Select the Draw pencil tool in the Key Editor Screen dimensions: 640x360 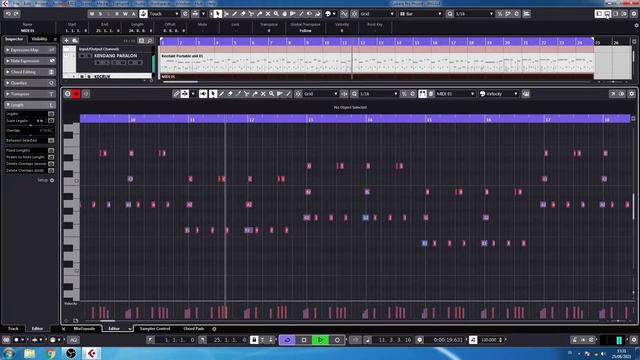point(222,94)
